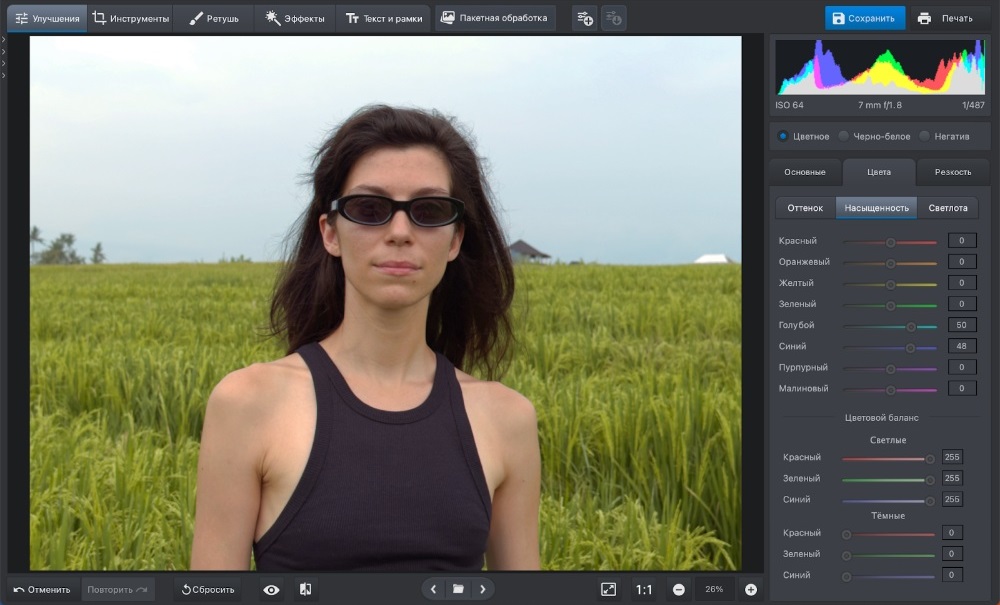1000x605 pixels.
Task: Click the Сохранить button
Action: (x=865, y=18)
